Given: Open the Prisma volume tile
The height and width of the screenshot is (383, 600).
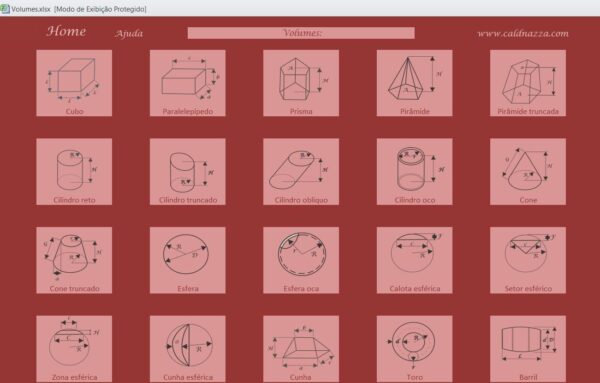Looking at the screenshot, I should tap(301, 83).
